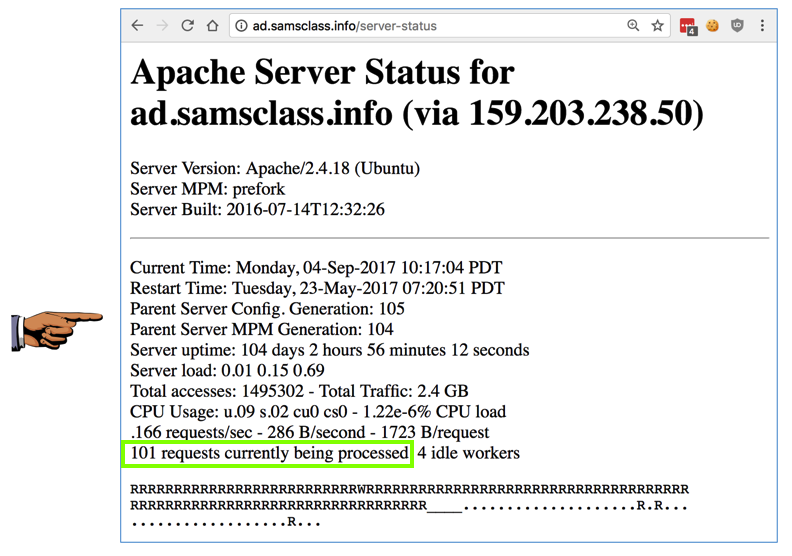Click the Total accesses line
This screenshot has height=556, width=792.
coord(299,391)
